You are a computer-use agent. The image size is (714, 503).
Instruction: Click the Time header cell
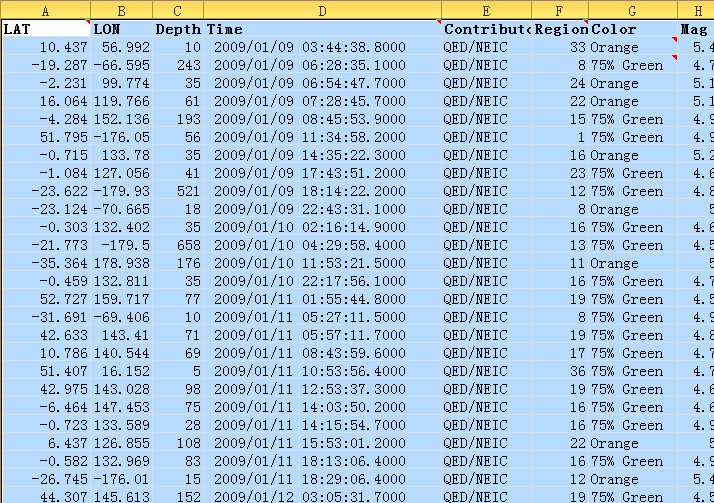click(x=322, y=29)
